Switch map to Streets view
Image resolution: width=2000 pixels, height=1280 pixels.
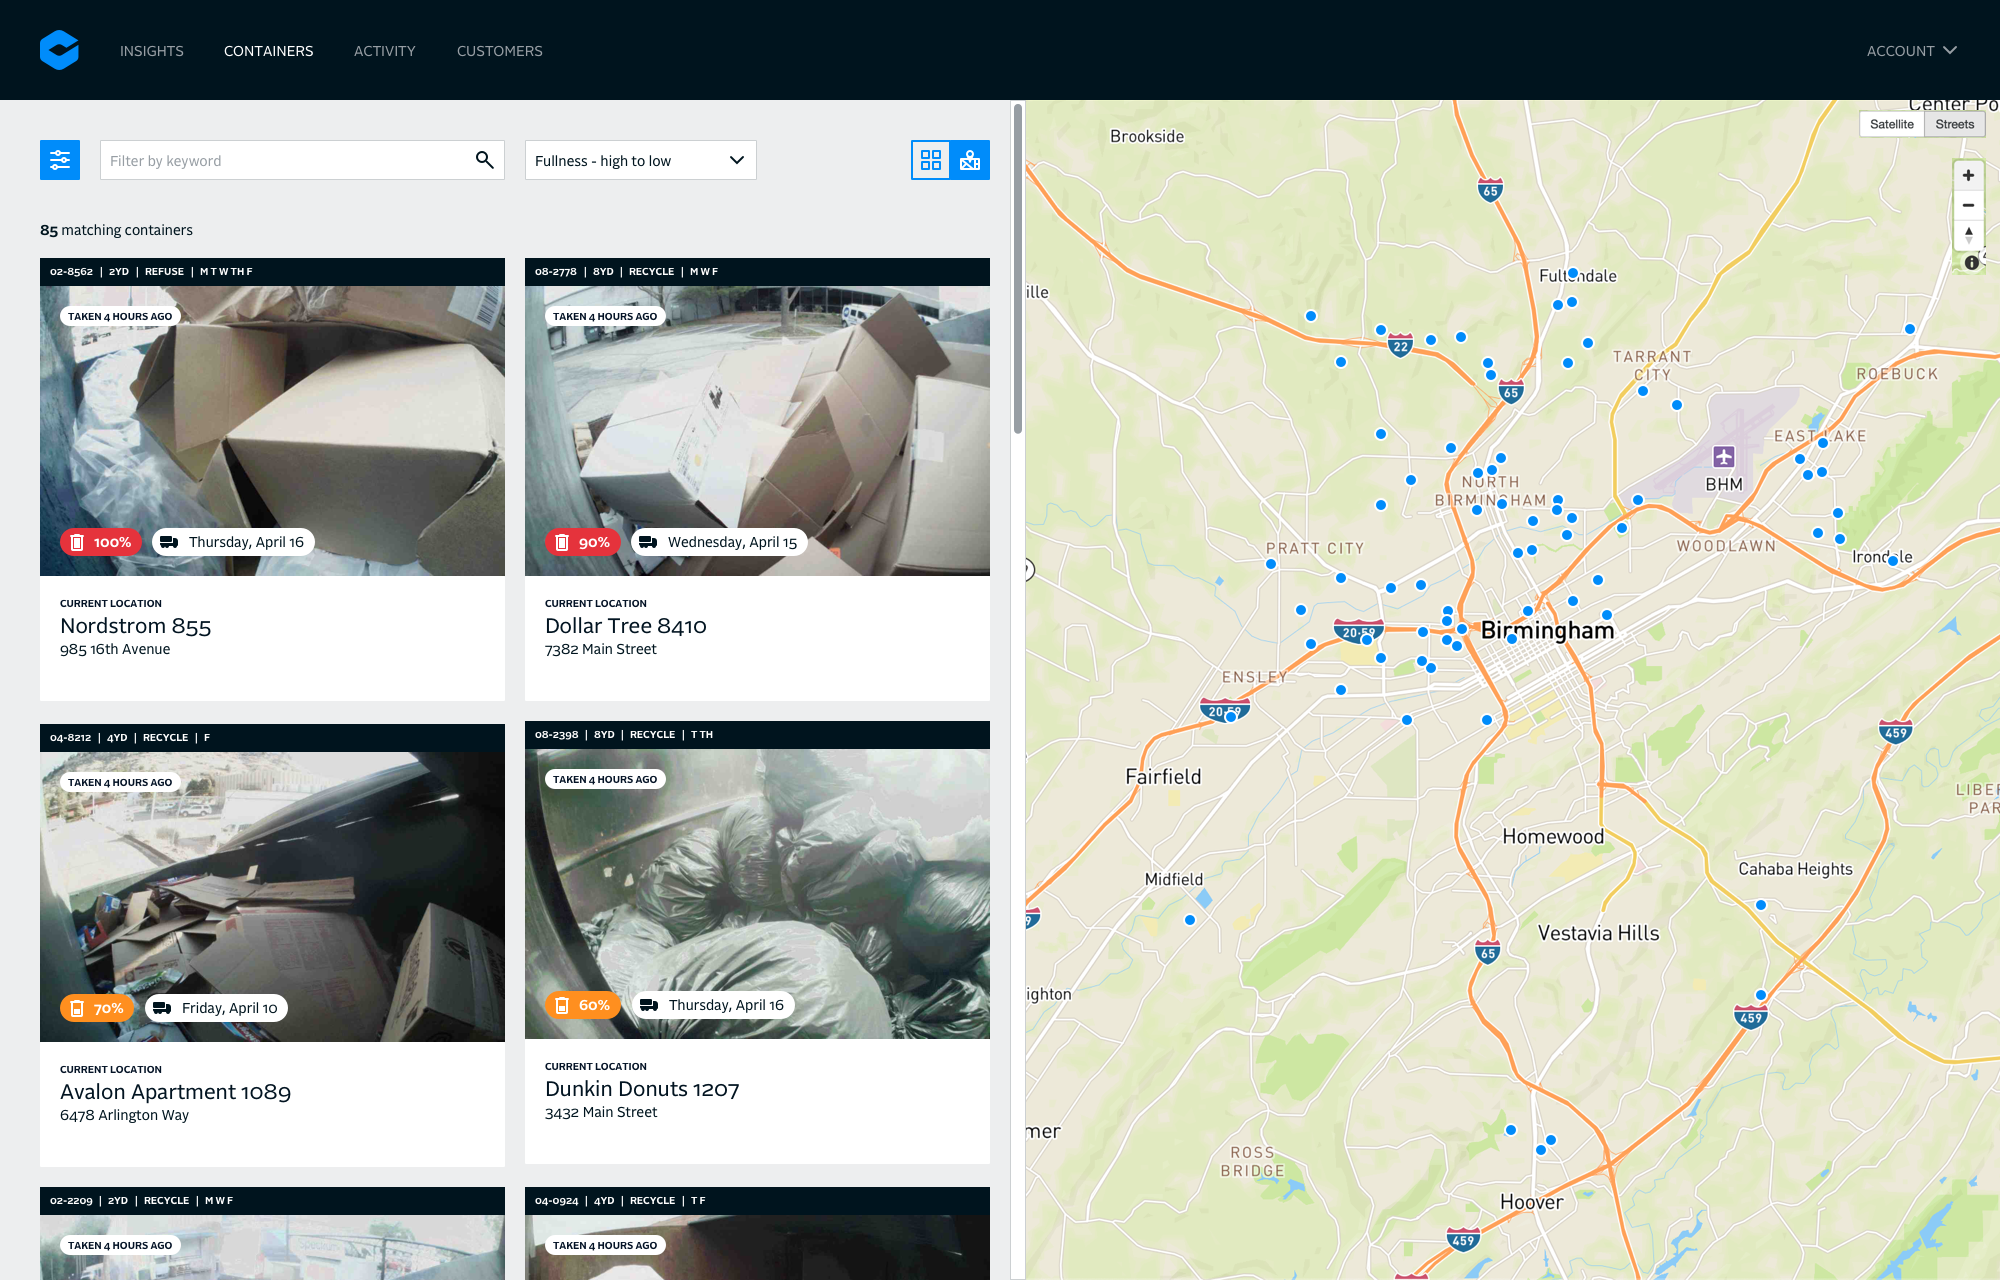pyautogui.click(x=1954, y=124)
